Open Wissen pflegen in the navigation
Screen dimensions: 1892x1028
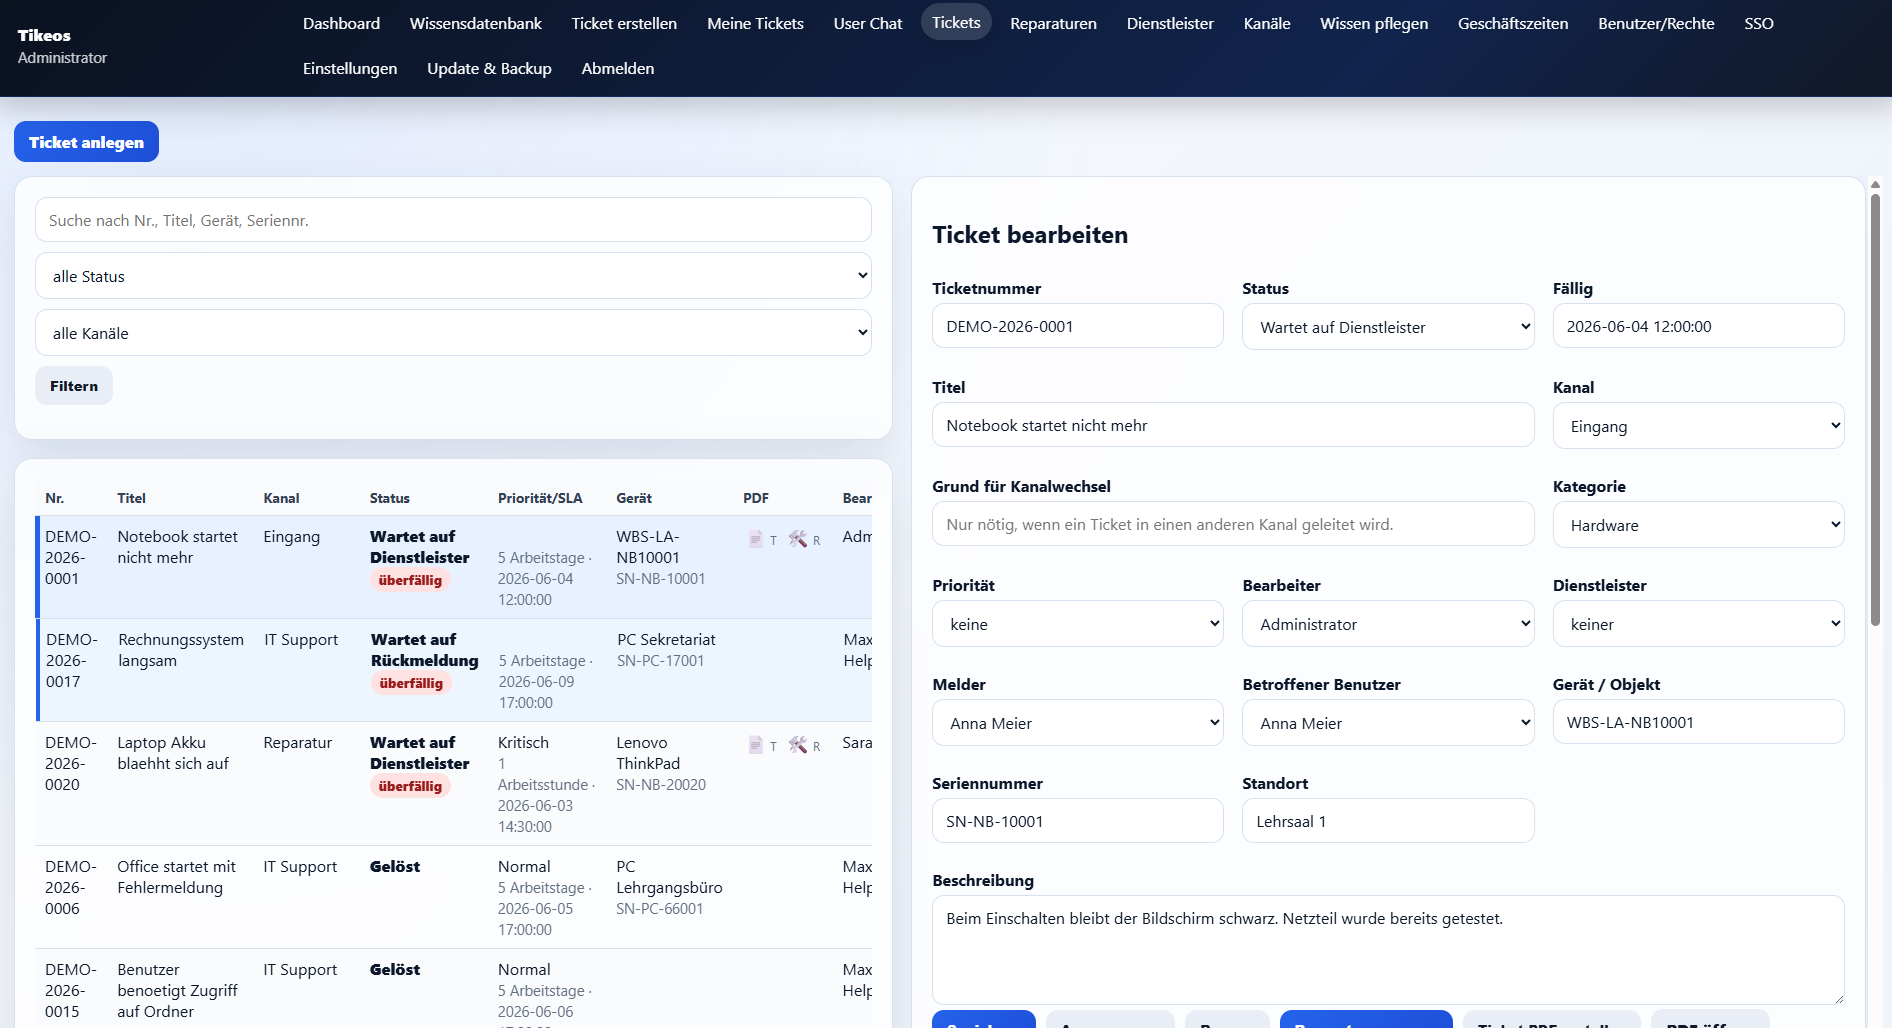point(1374,23)
